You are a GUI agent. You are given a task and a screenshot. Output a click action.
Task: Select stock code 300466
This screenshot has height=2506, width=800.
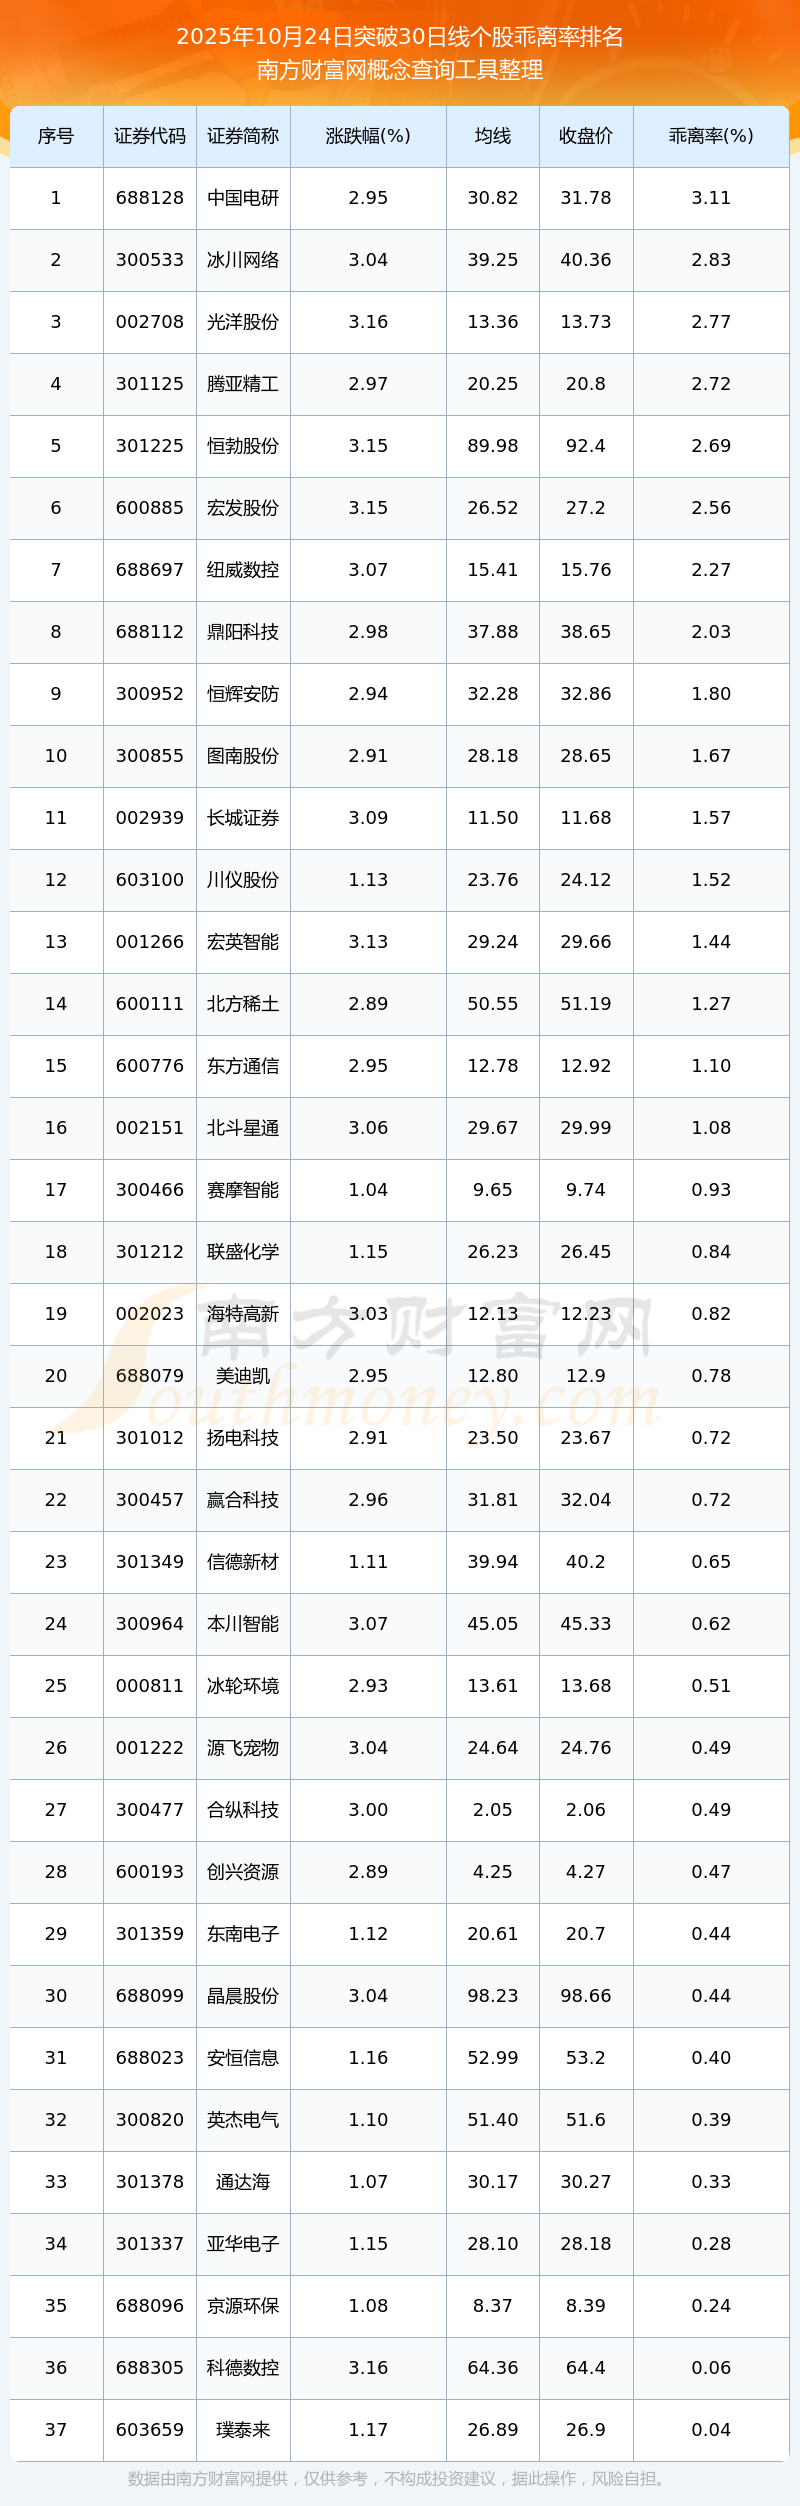(150, 1190)
